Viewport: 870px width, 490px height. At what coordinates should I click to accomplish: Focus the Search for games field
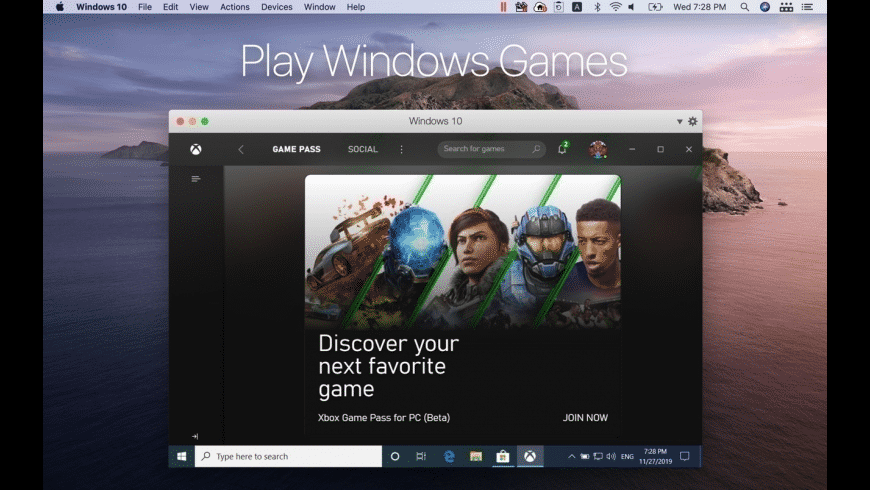click(492, 149)
